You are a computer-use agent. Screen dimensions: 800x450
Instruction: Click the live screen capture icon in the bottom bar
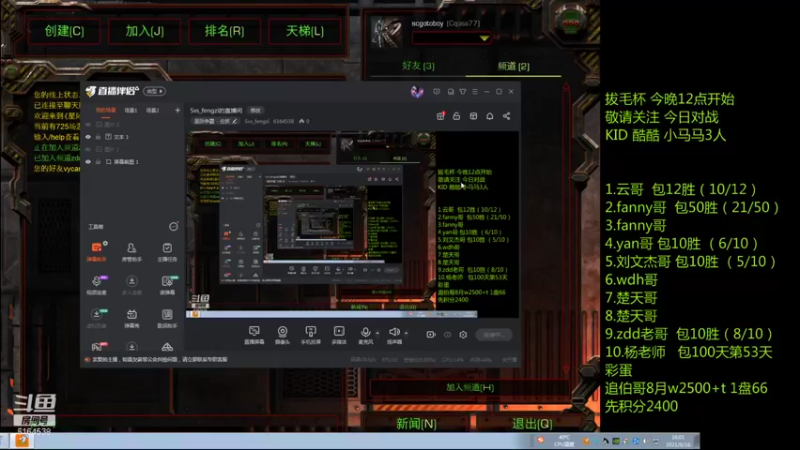pos(254,335)
